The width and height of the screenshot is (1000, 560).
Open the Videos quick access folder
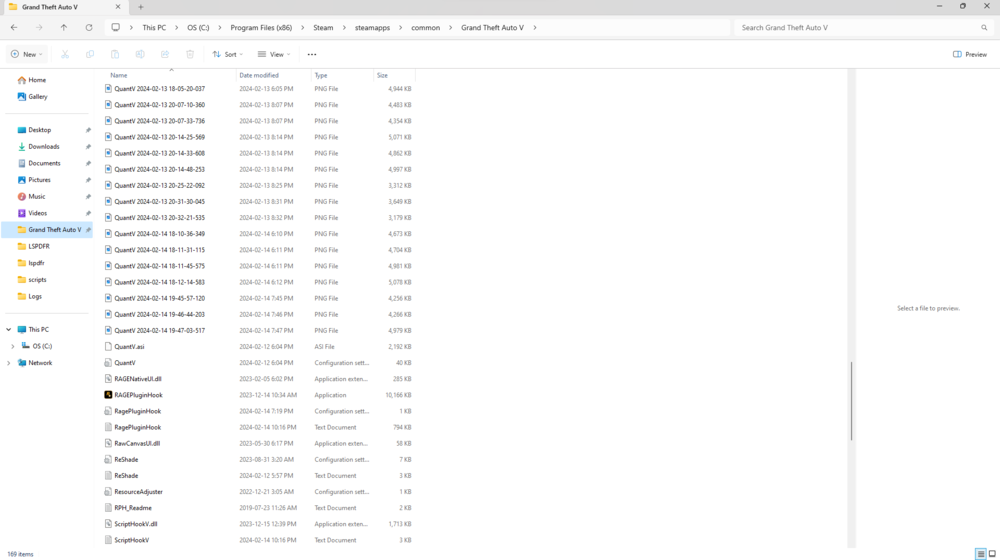(x=32, y=212)
